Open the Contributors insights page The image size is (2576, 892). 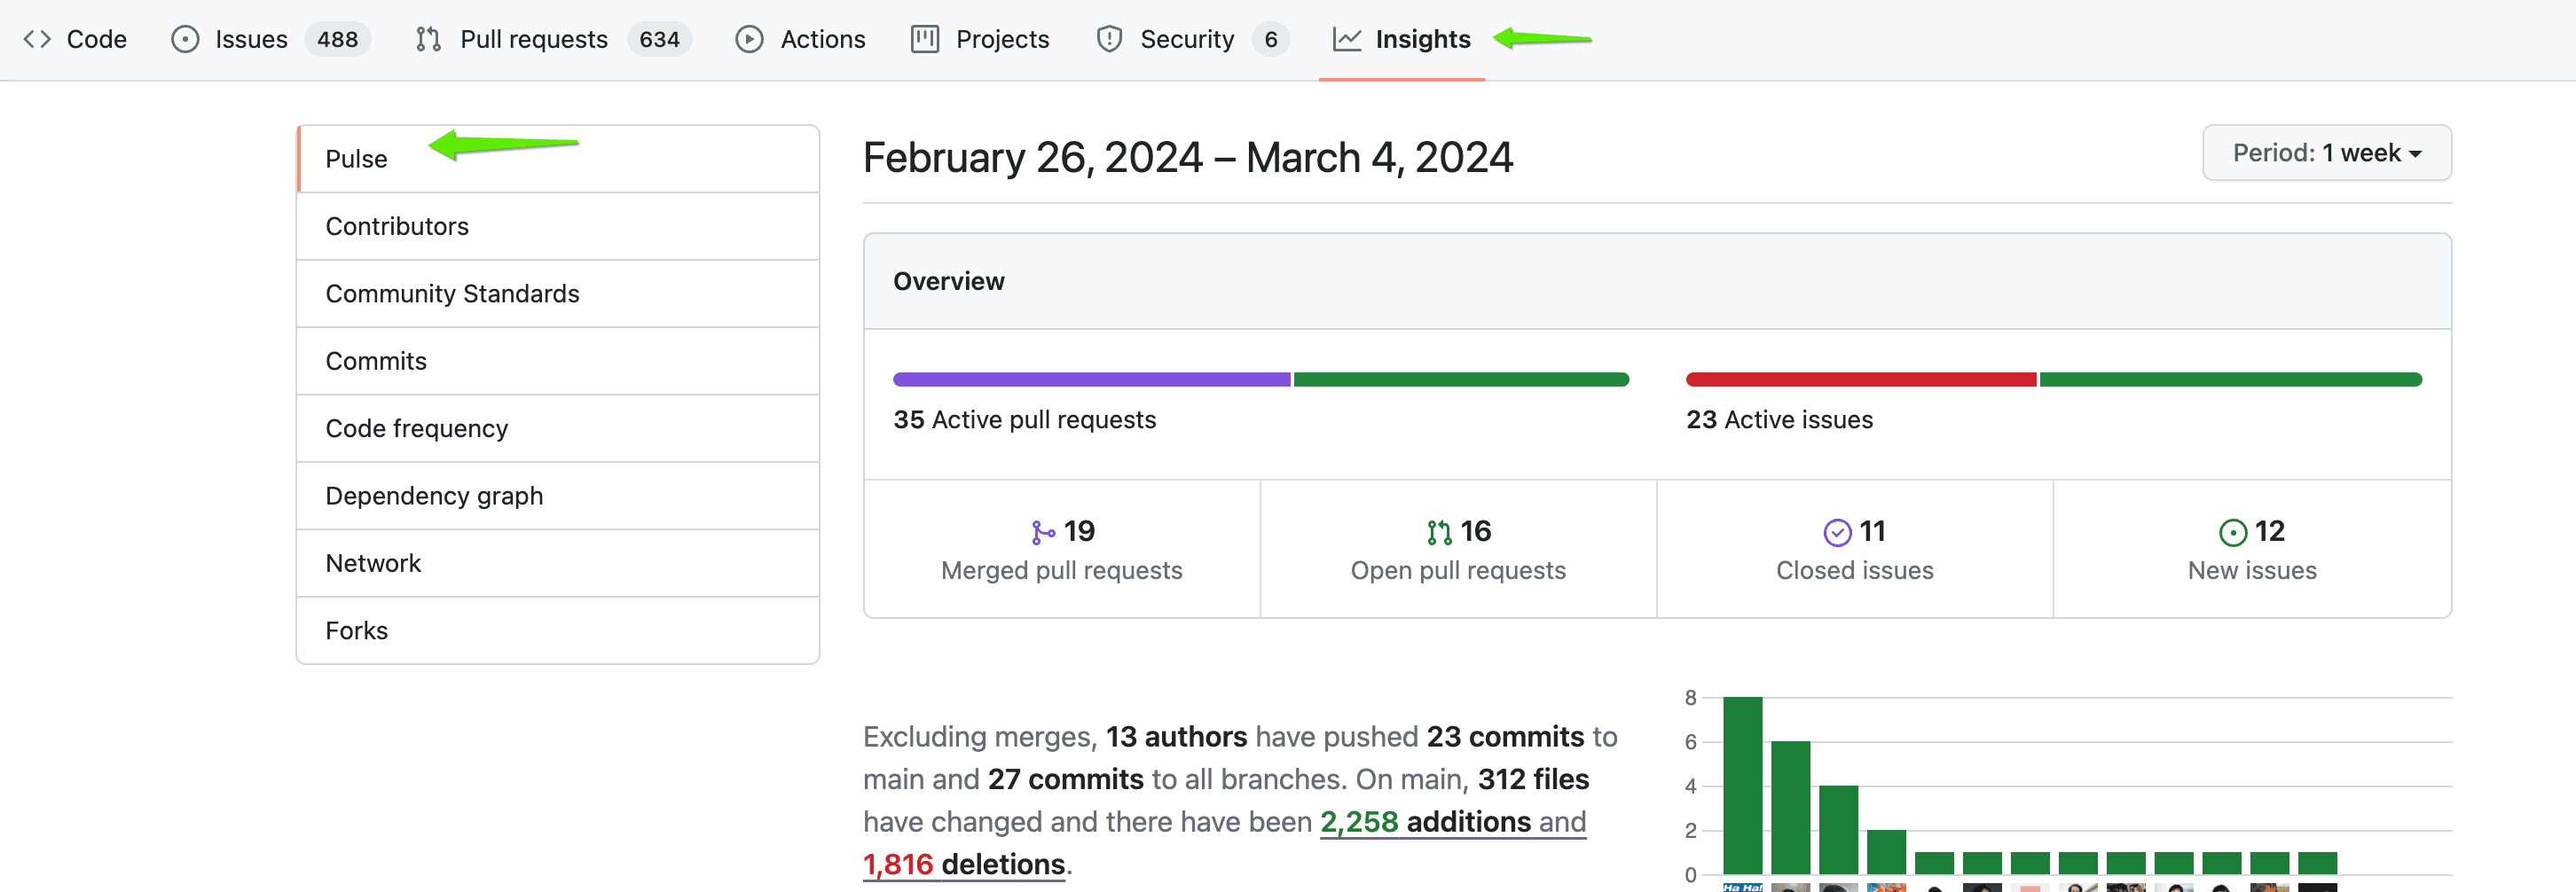[x=397, y=226]
